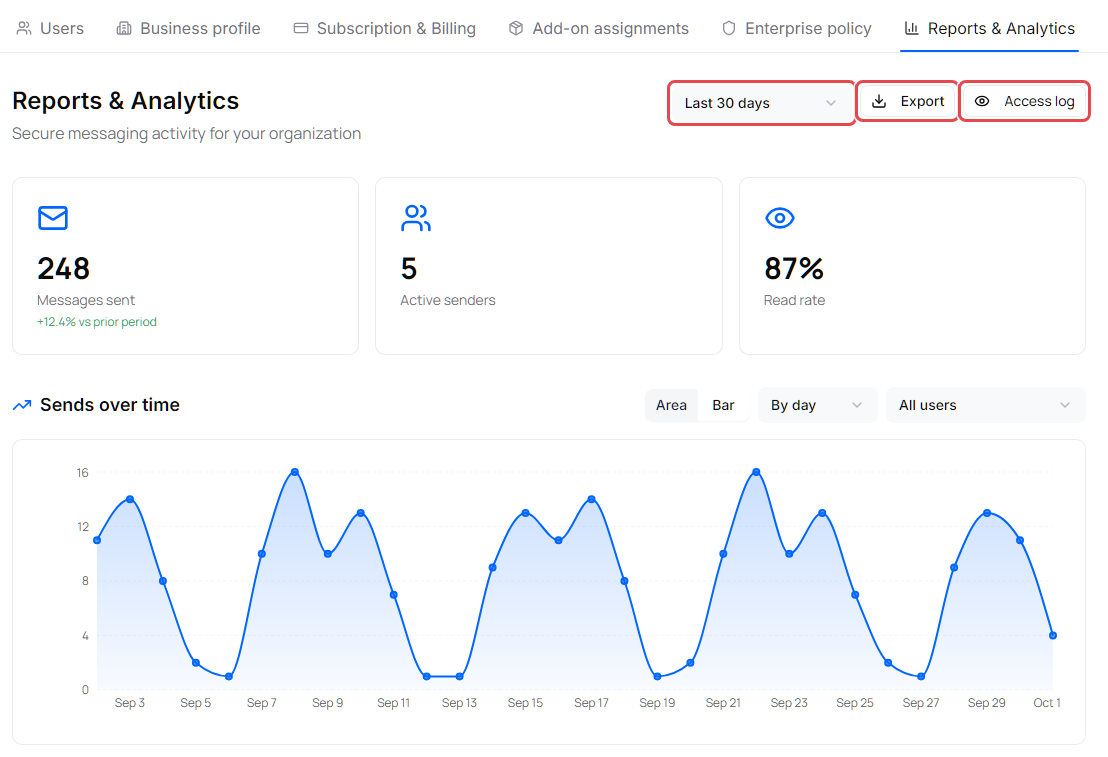The height and width of the screenshot is (757, 1108).
Task: Click the Sep 11 axis label
Action: pyautogui.click(x=394, y=703)
